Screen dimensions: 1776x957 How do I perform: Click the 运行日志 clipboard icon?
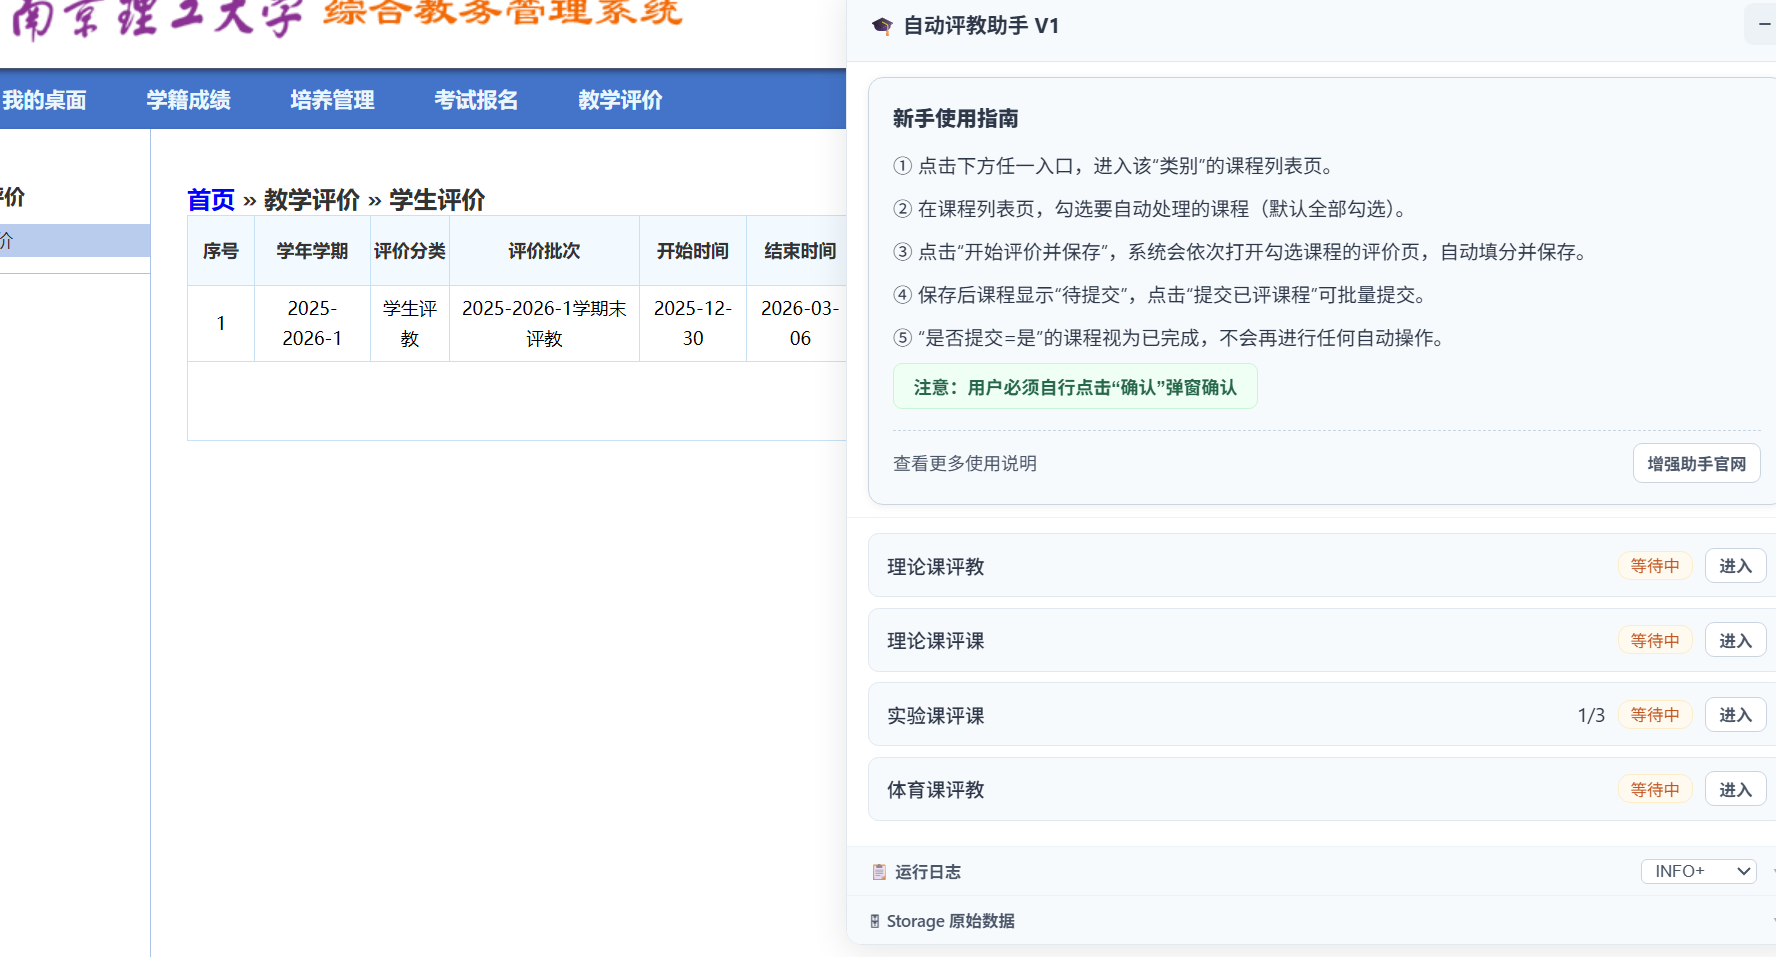tap(879, 872)
